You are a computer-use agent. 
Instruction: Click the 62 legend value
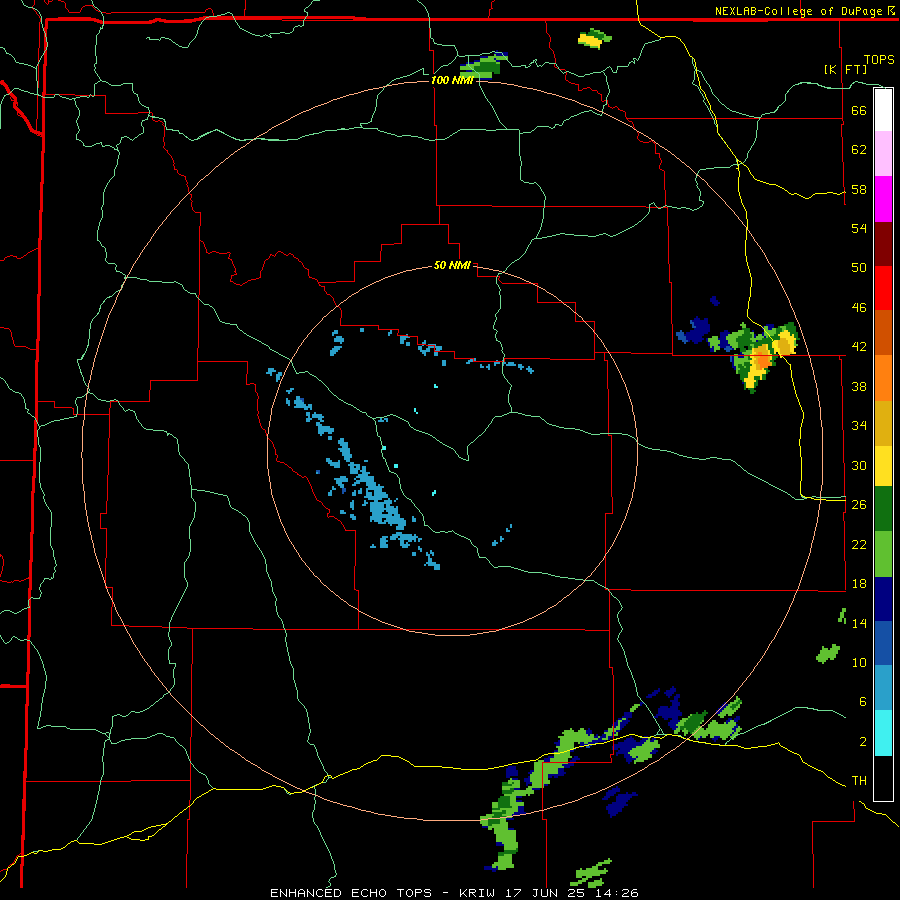859,150
